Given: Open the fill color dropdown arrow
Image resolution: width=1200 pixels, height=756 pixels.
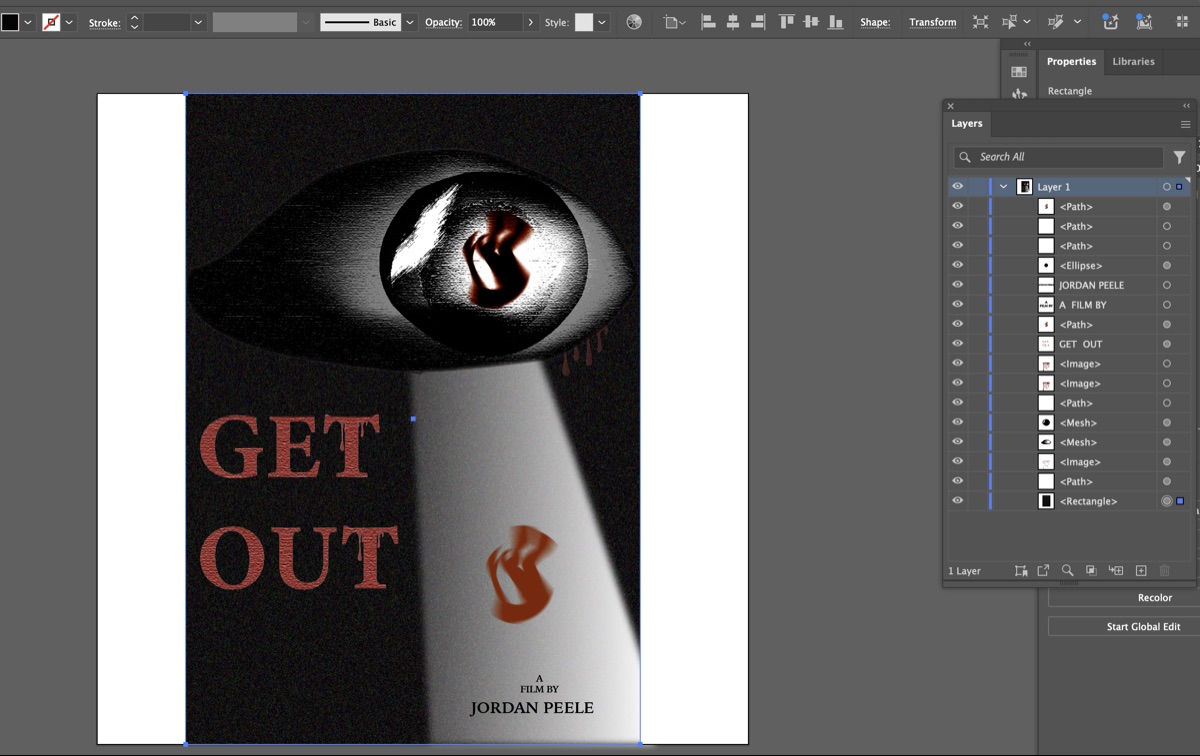Looking at the screenshot, I should pos(27,22).
